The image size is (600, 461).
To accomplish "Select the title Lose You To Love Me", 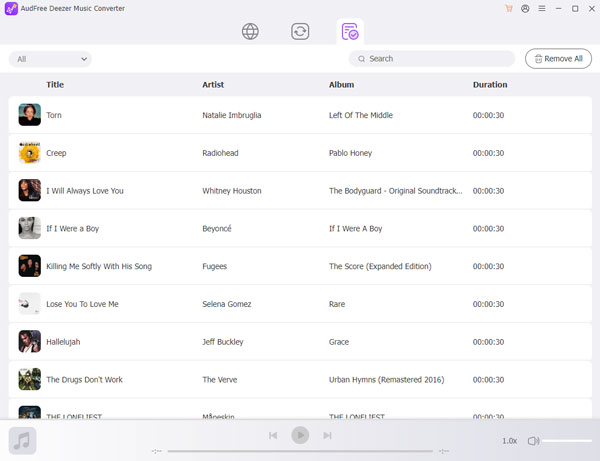I will pyautogui.click(x=82, y=304).
